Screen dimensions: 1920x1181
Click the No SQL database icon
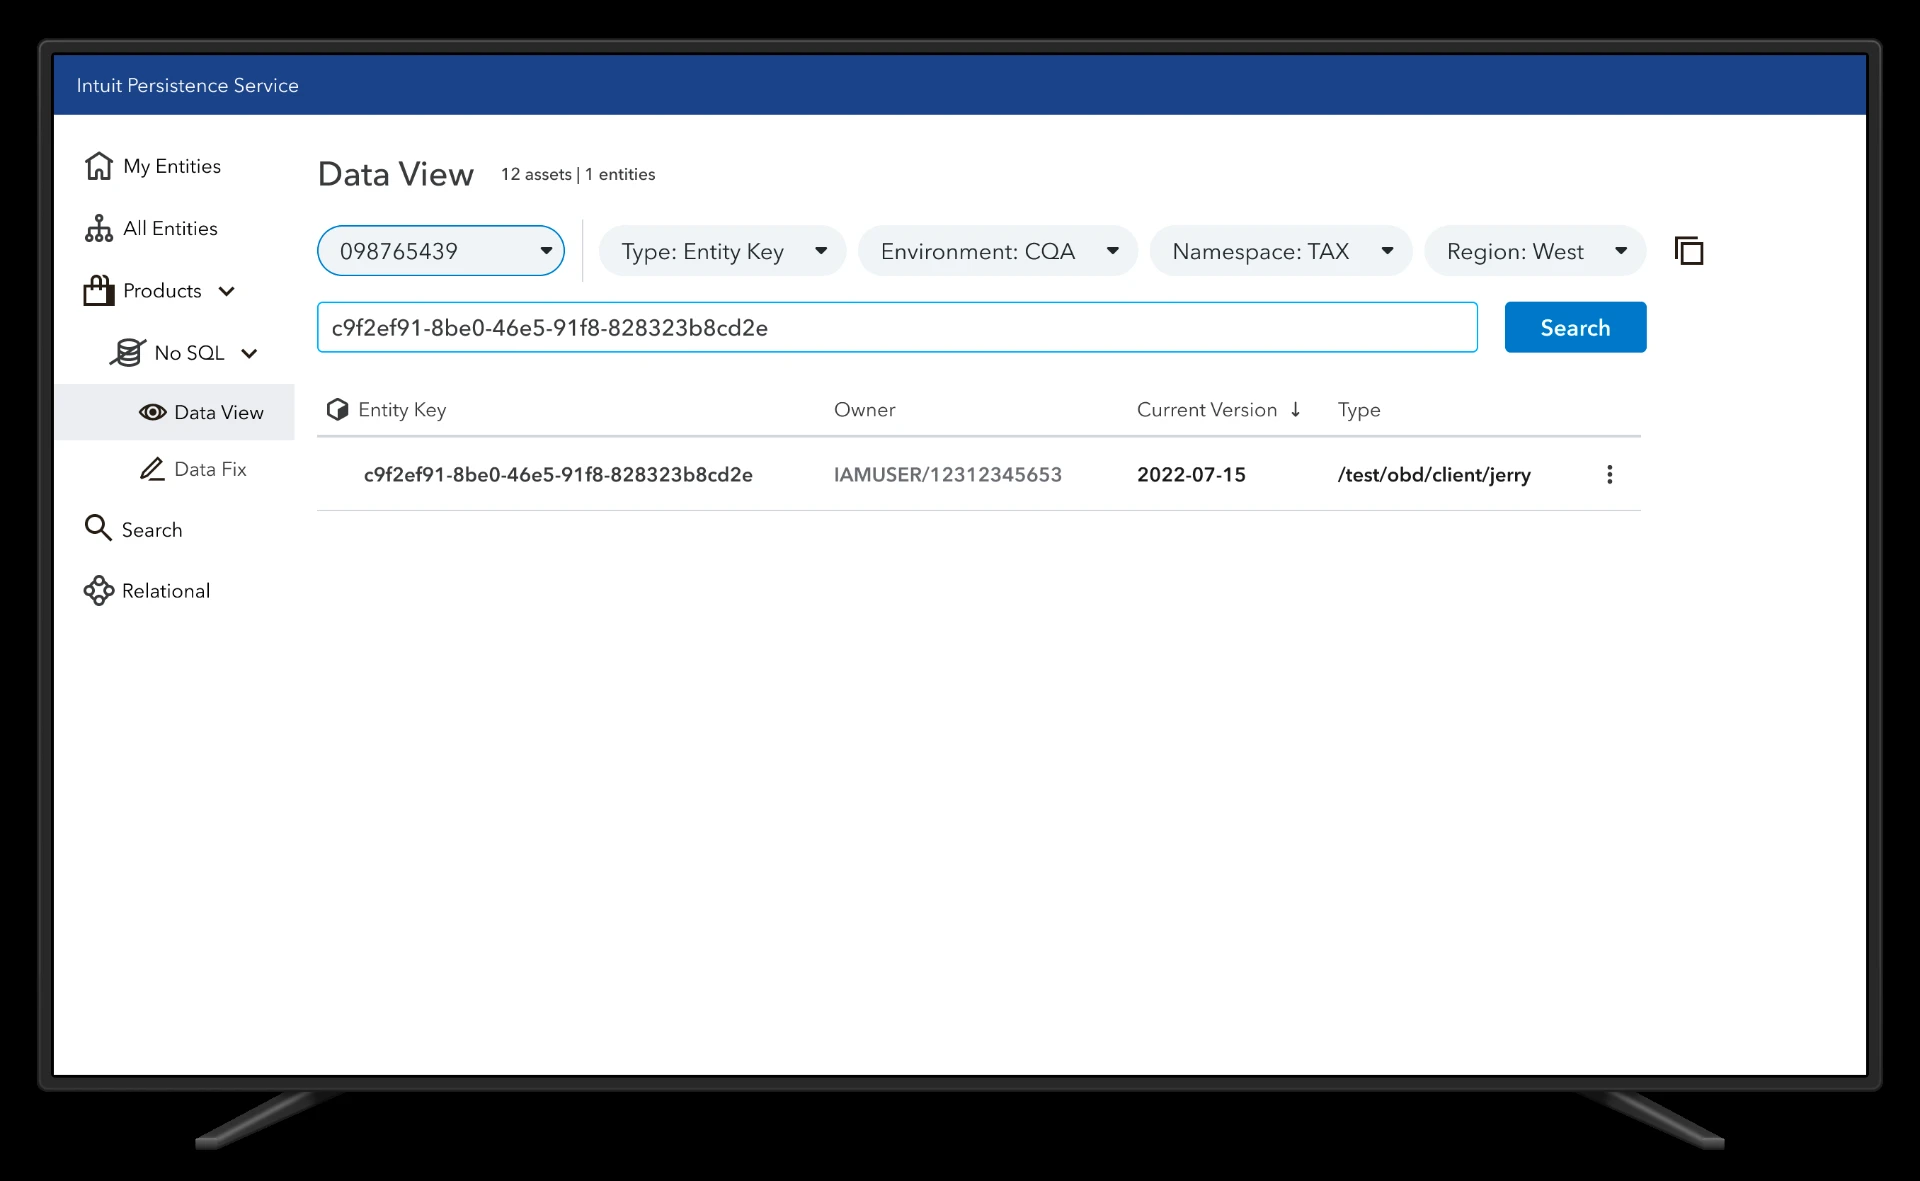pyautogui.click(x=128, y=352)
